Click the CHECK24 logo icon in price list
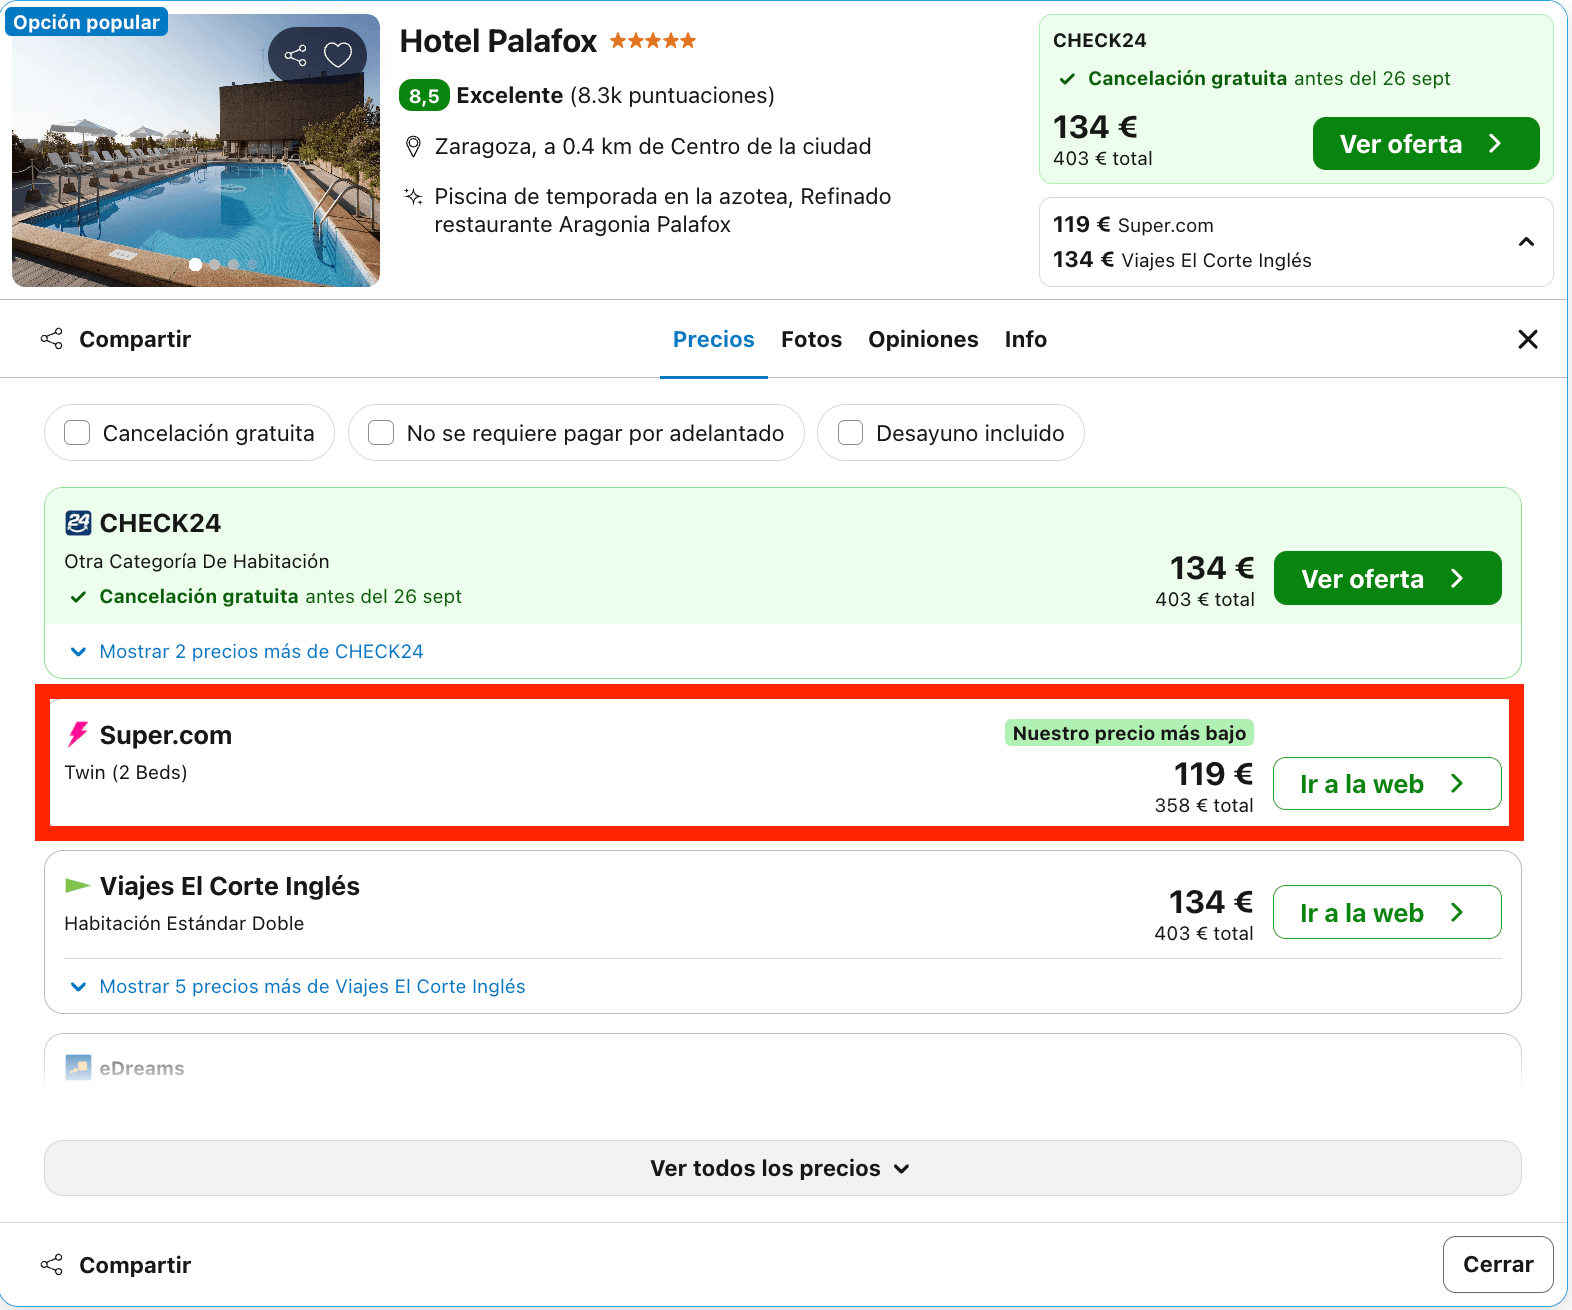Viewport: 1572px width, 1310px height. point(78,523)
